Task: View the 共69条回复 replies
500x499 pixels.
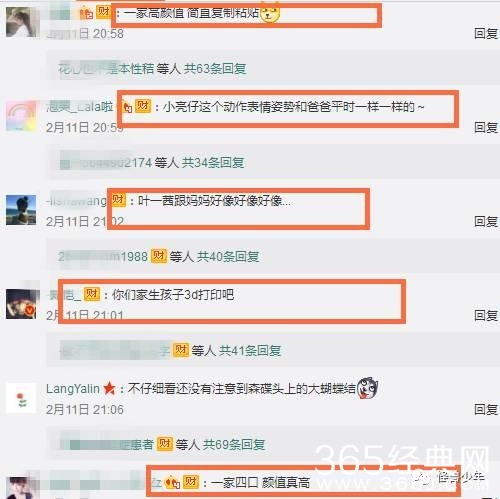Action: pos(234,444)
